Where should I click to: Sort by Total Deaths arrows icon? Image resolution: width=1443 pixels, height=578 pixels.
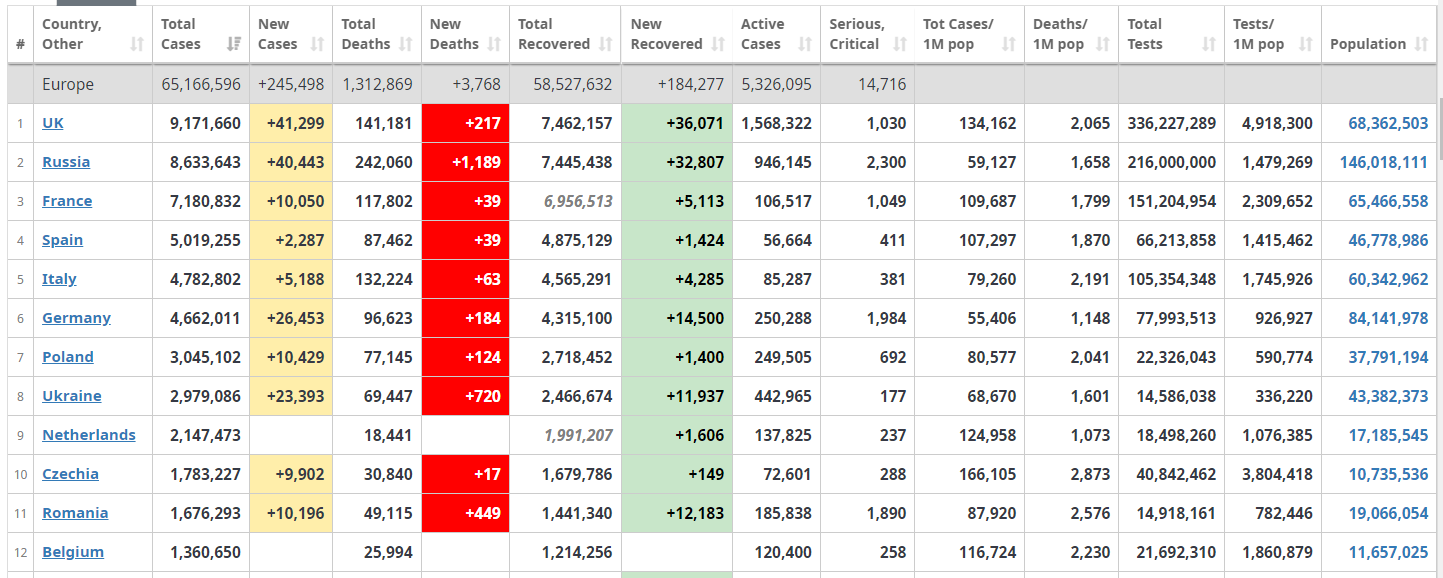click(x=405, y=44)
